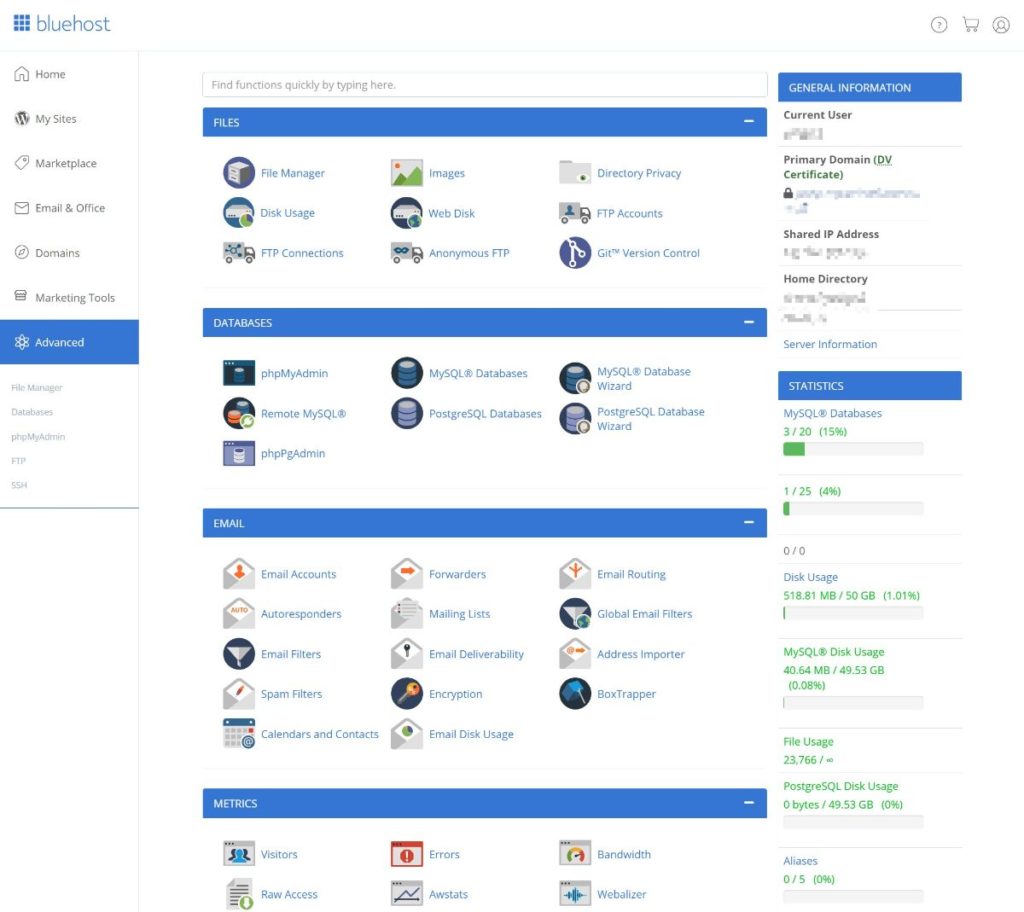Open the Spam Filters link
The height and width of the screenshot is (912, 1024).
[291, 694]
